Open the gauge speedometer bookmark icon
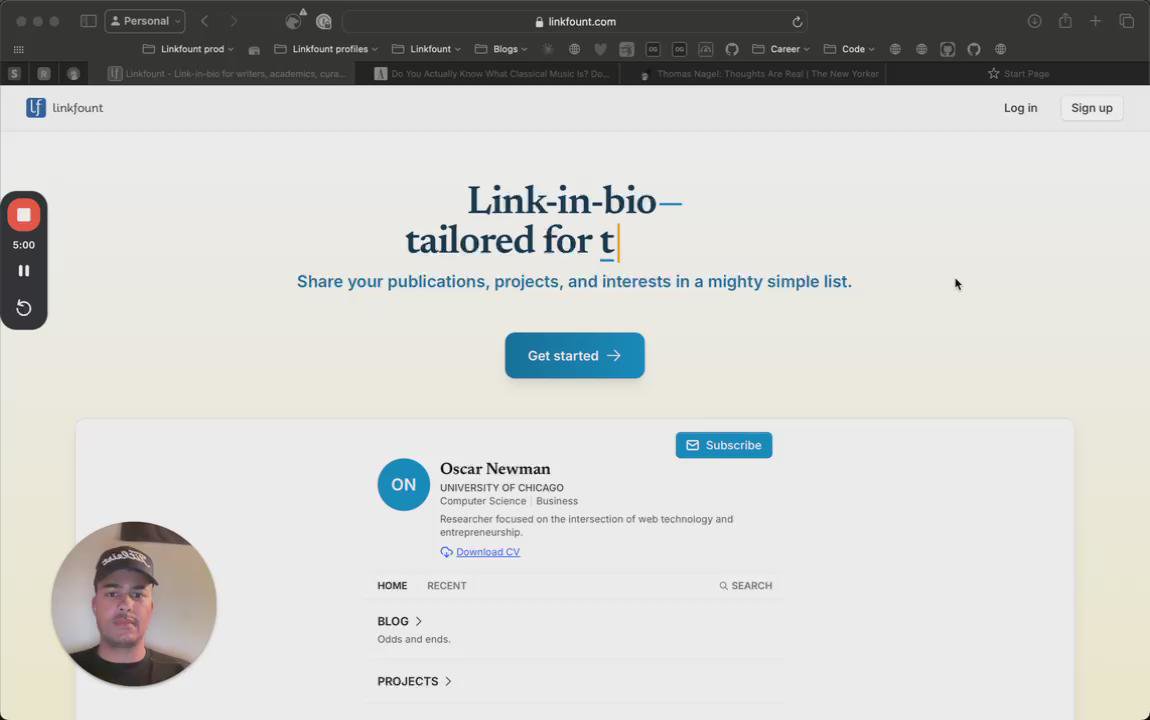The image size is (1150, 720). (x=706, y=49)
